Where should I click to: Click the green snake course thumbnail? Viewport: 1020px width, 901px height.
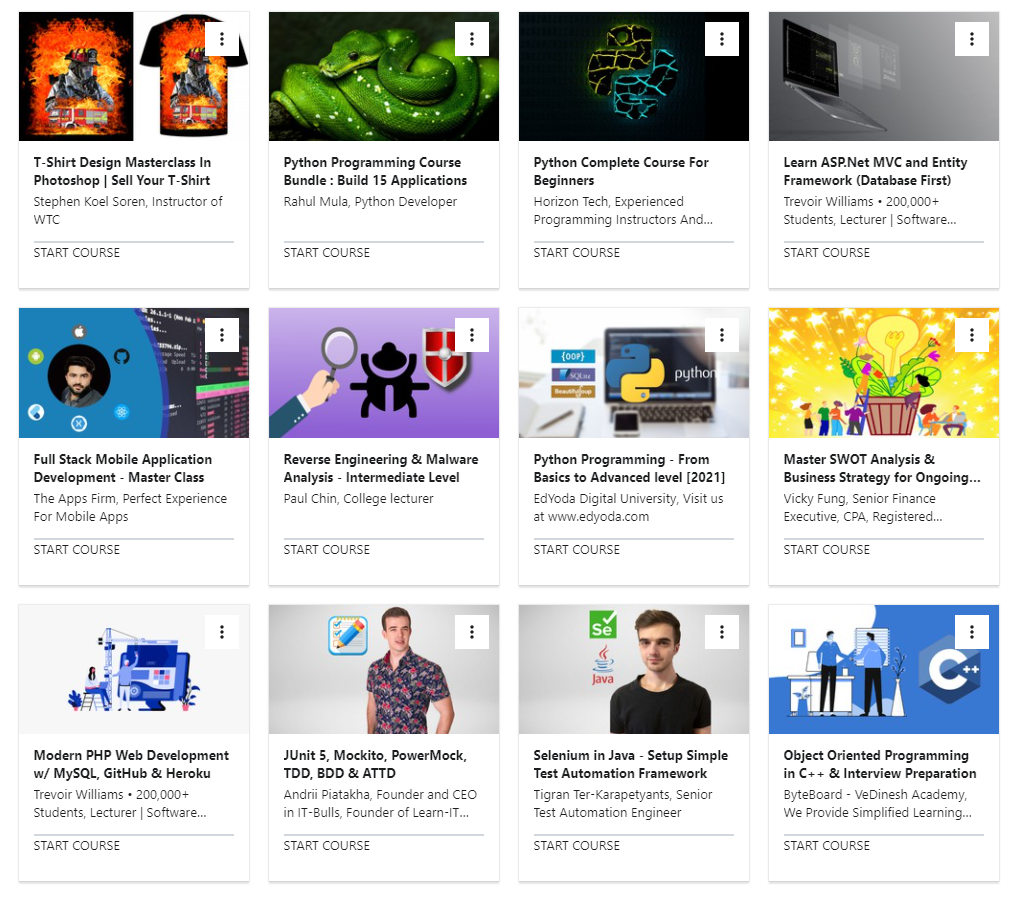(384, 76)
